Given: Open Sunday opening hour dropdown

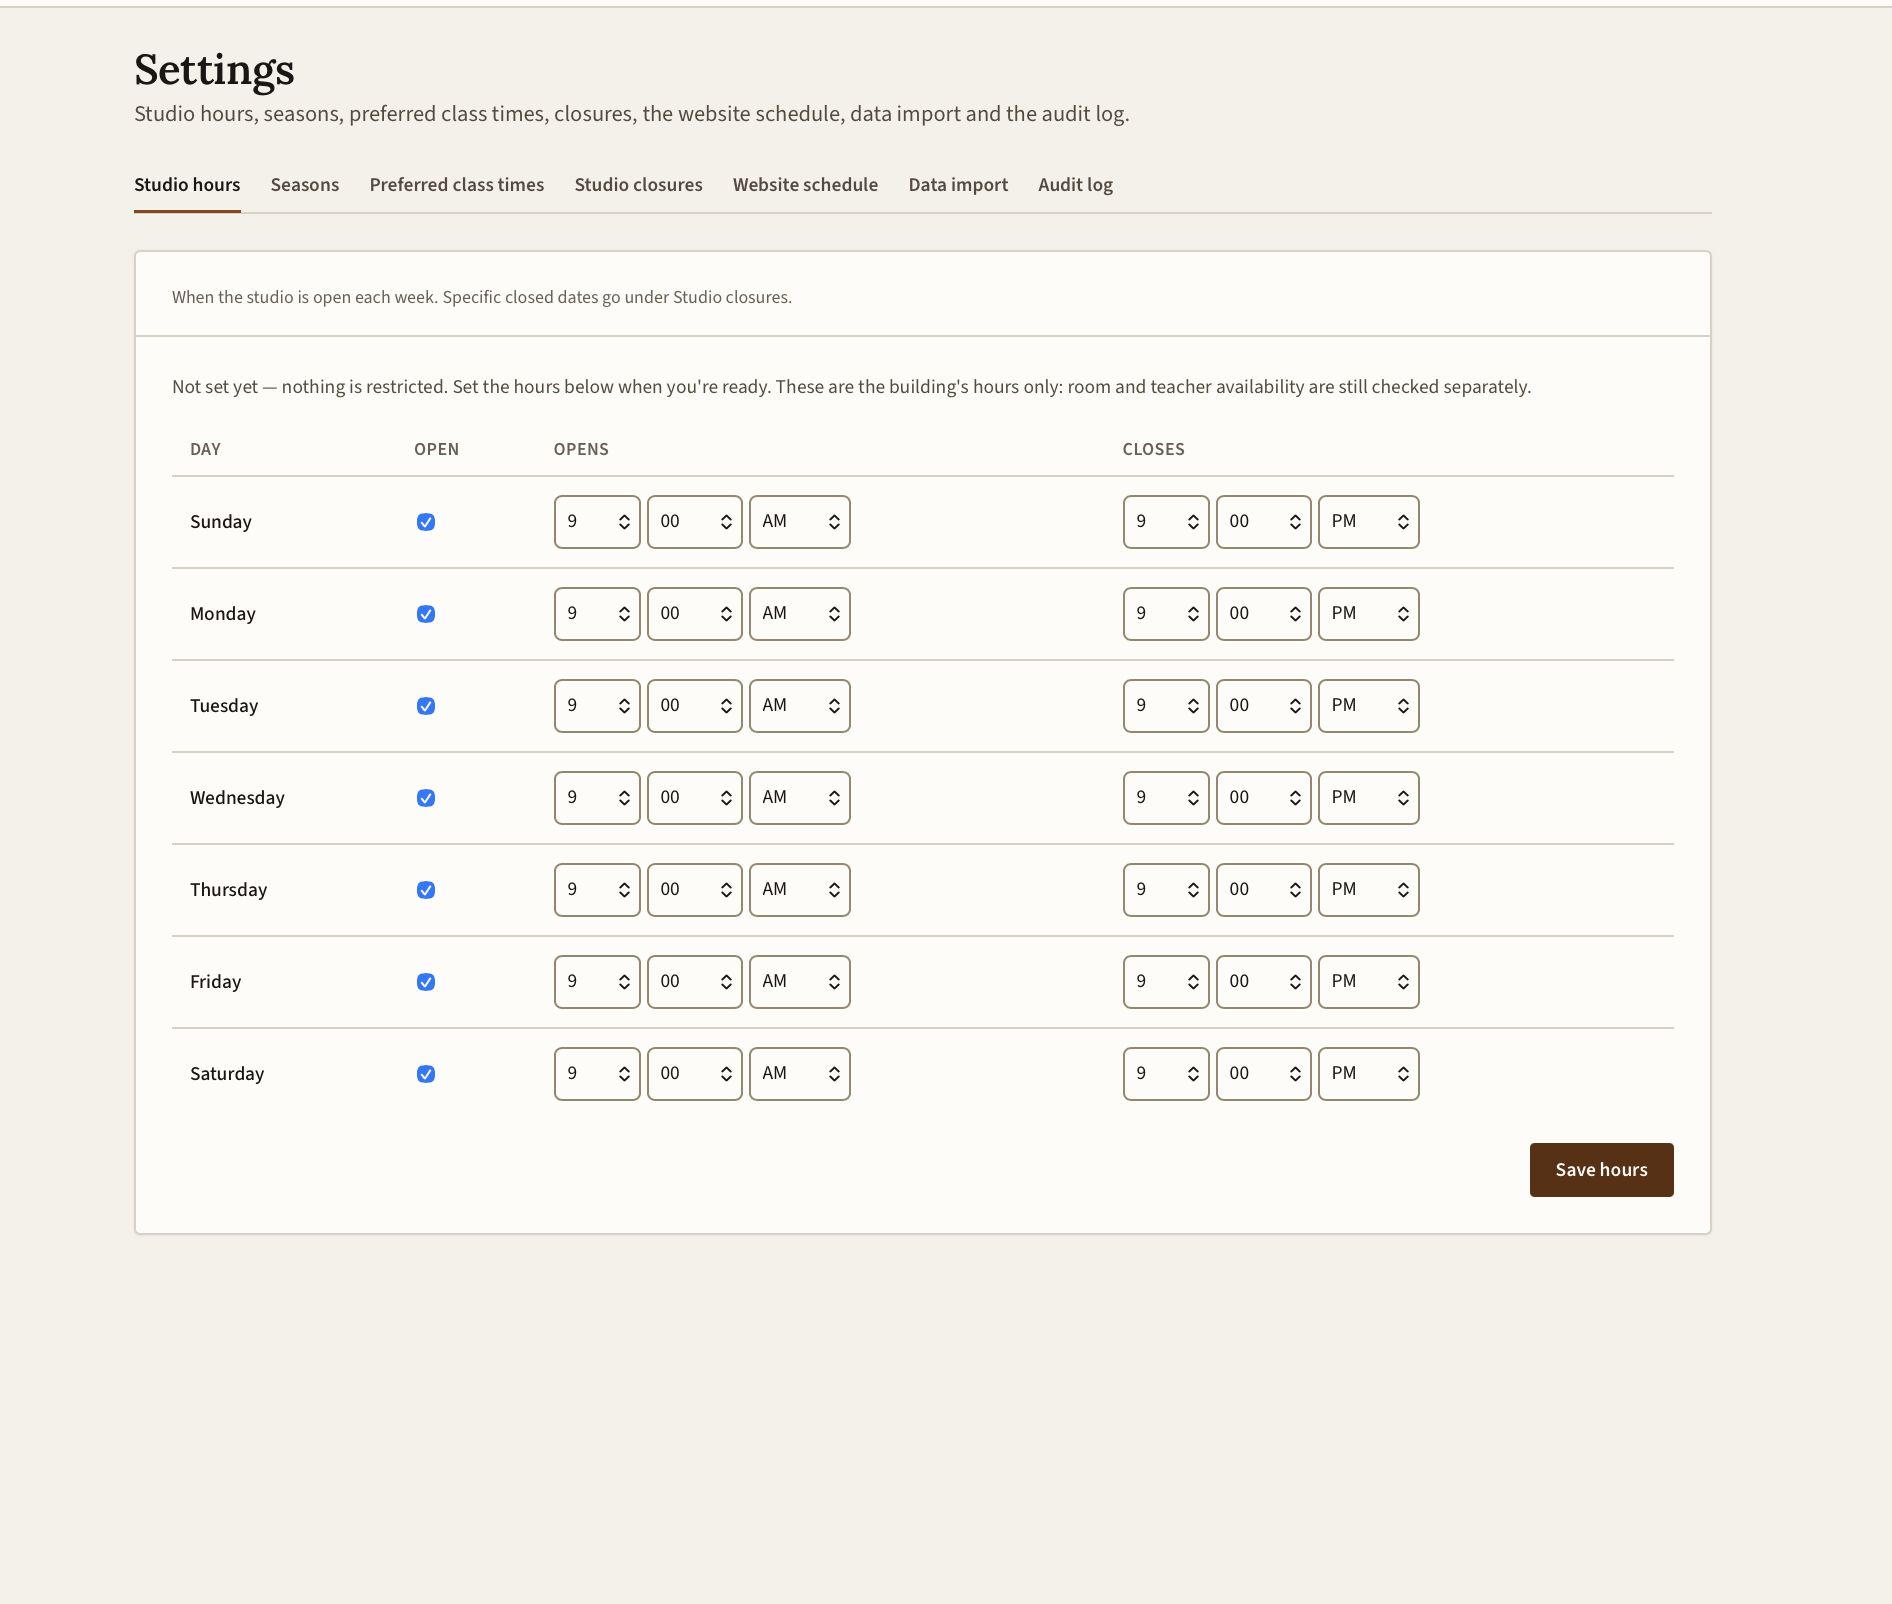Looking at the screenshot, I should pyautogui.click(x=597, y=522).
